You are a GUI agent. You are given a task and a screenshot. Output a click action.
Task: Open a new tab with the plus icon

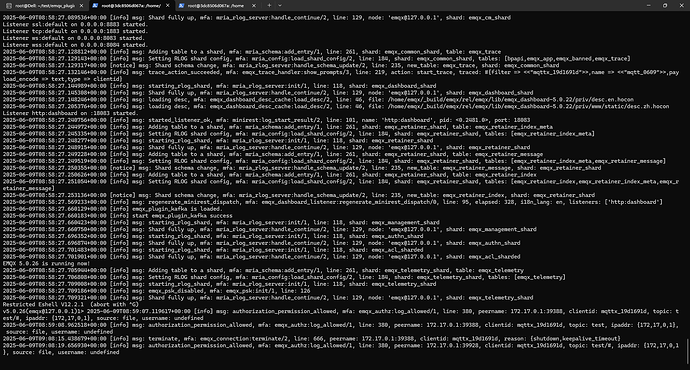(x=269, y=5)
